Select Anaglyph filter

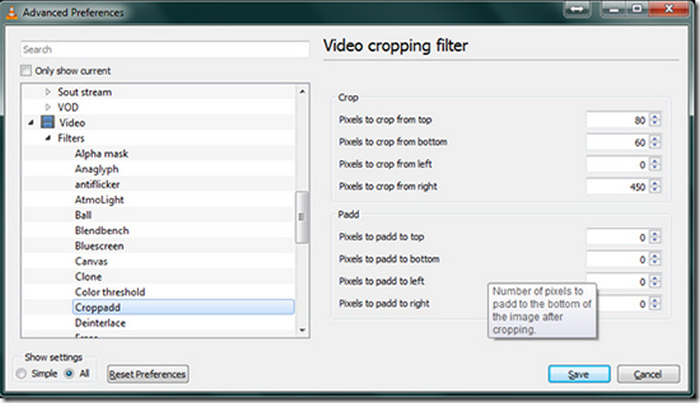tap(96, 169)
